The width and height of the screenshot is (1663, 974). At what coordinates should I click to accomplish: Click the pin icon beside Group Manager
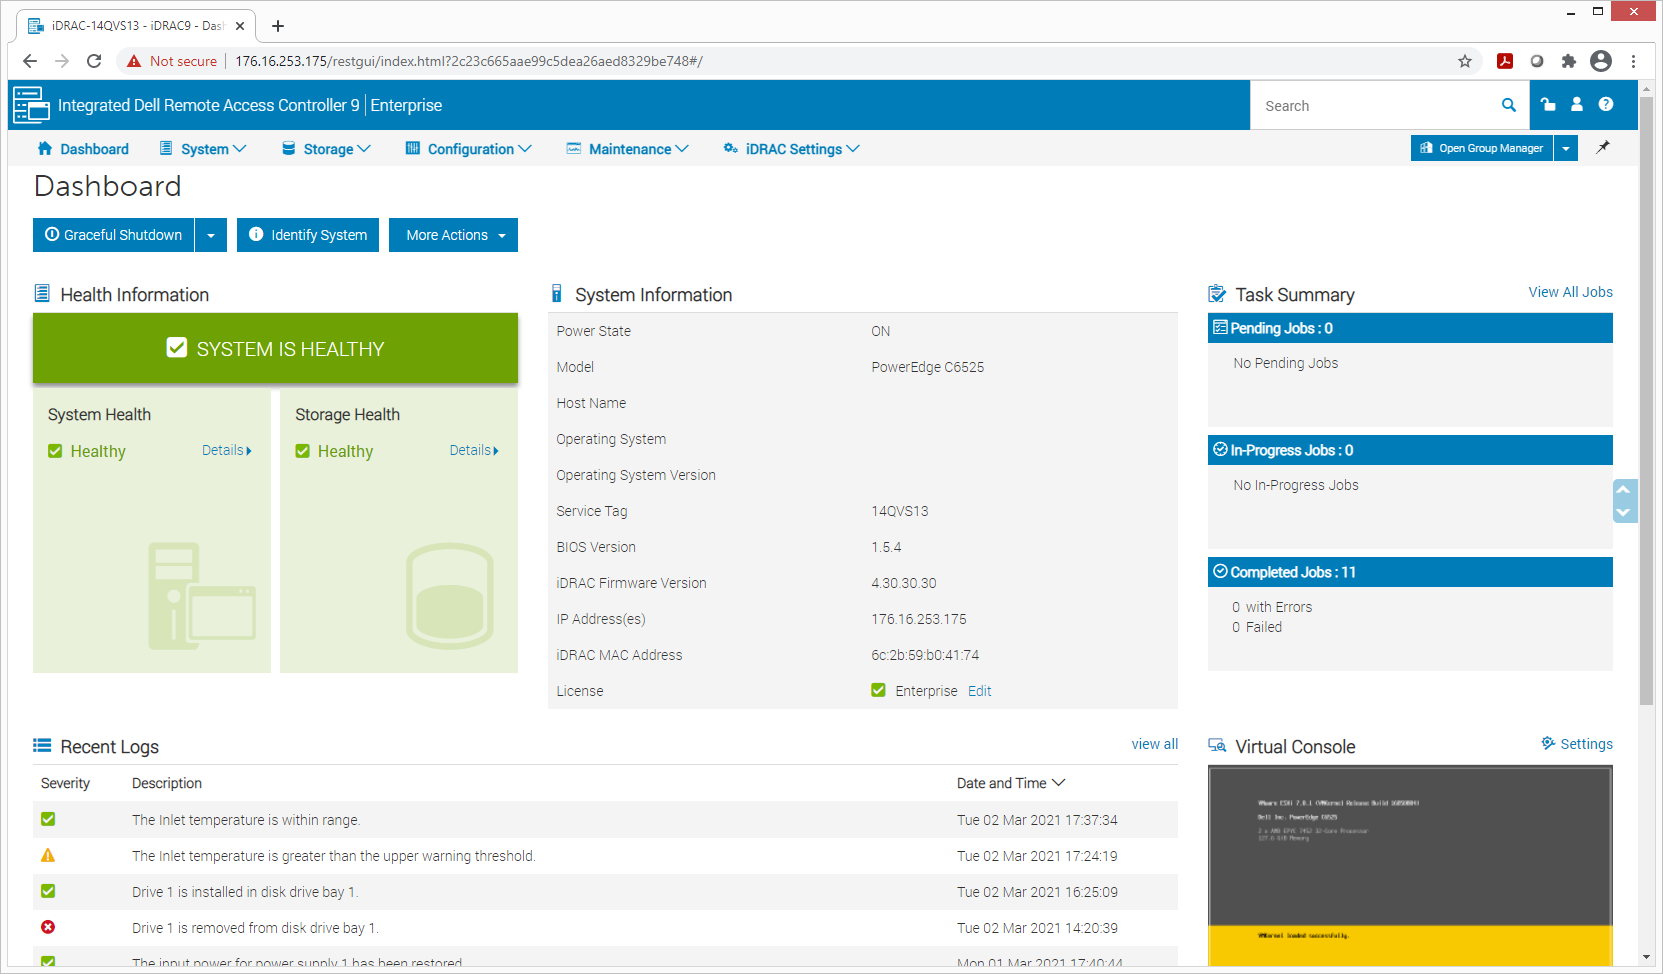point(1603,147)
